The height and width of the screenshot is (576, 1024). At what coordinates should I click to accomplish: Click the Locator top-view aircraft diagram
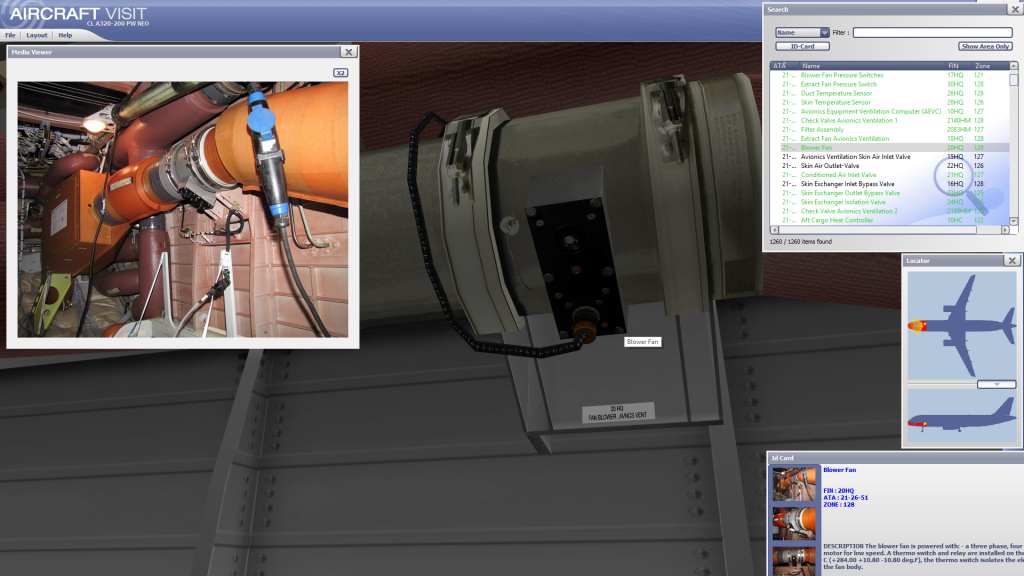(961, 325)
